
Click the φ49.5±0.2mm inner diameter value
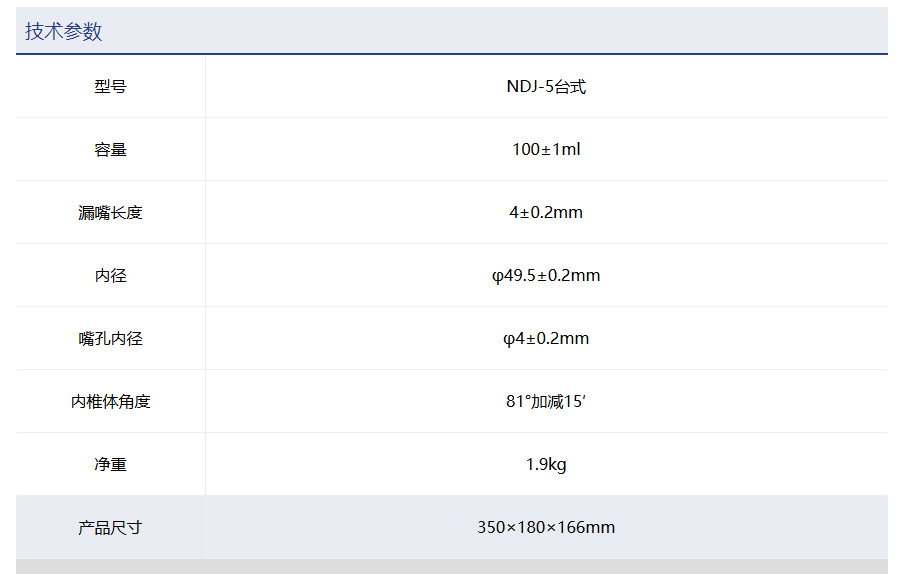546,276
